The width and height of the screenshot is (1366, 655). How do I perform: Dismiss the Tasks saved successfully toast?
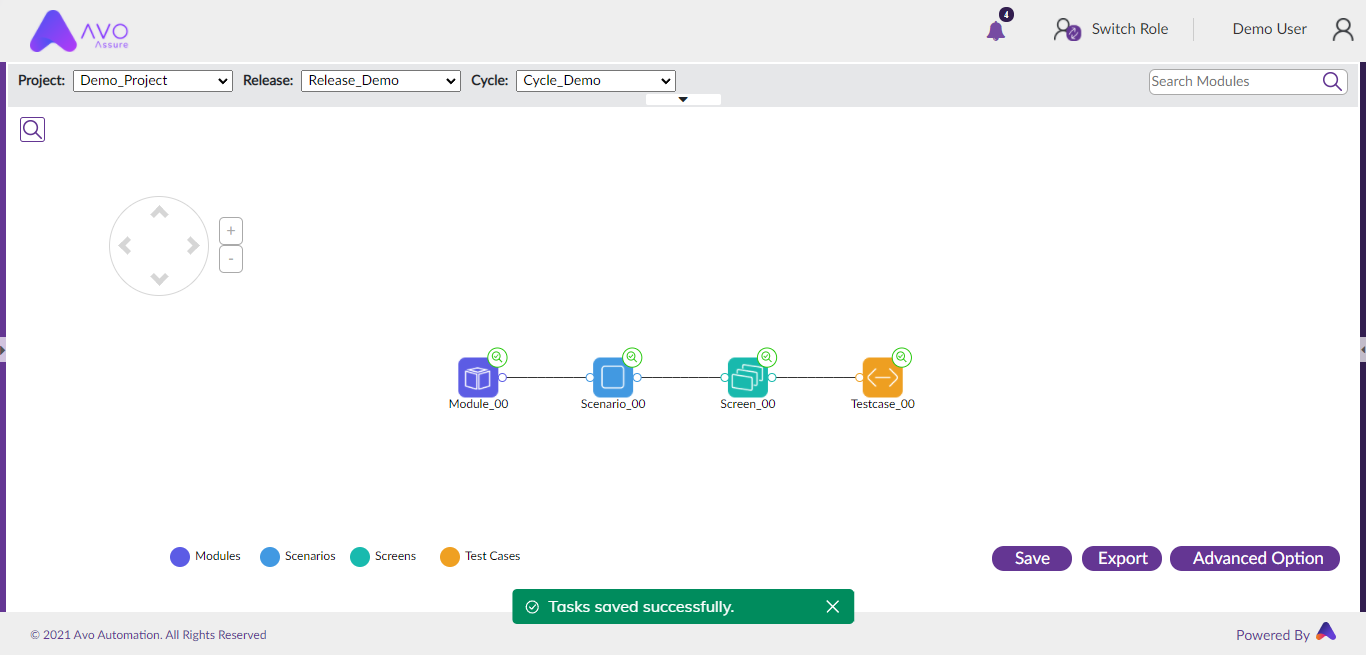click(833, 607)
